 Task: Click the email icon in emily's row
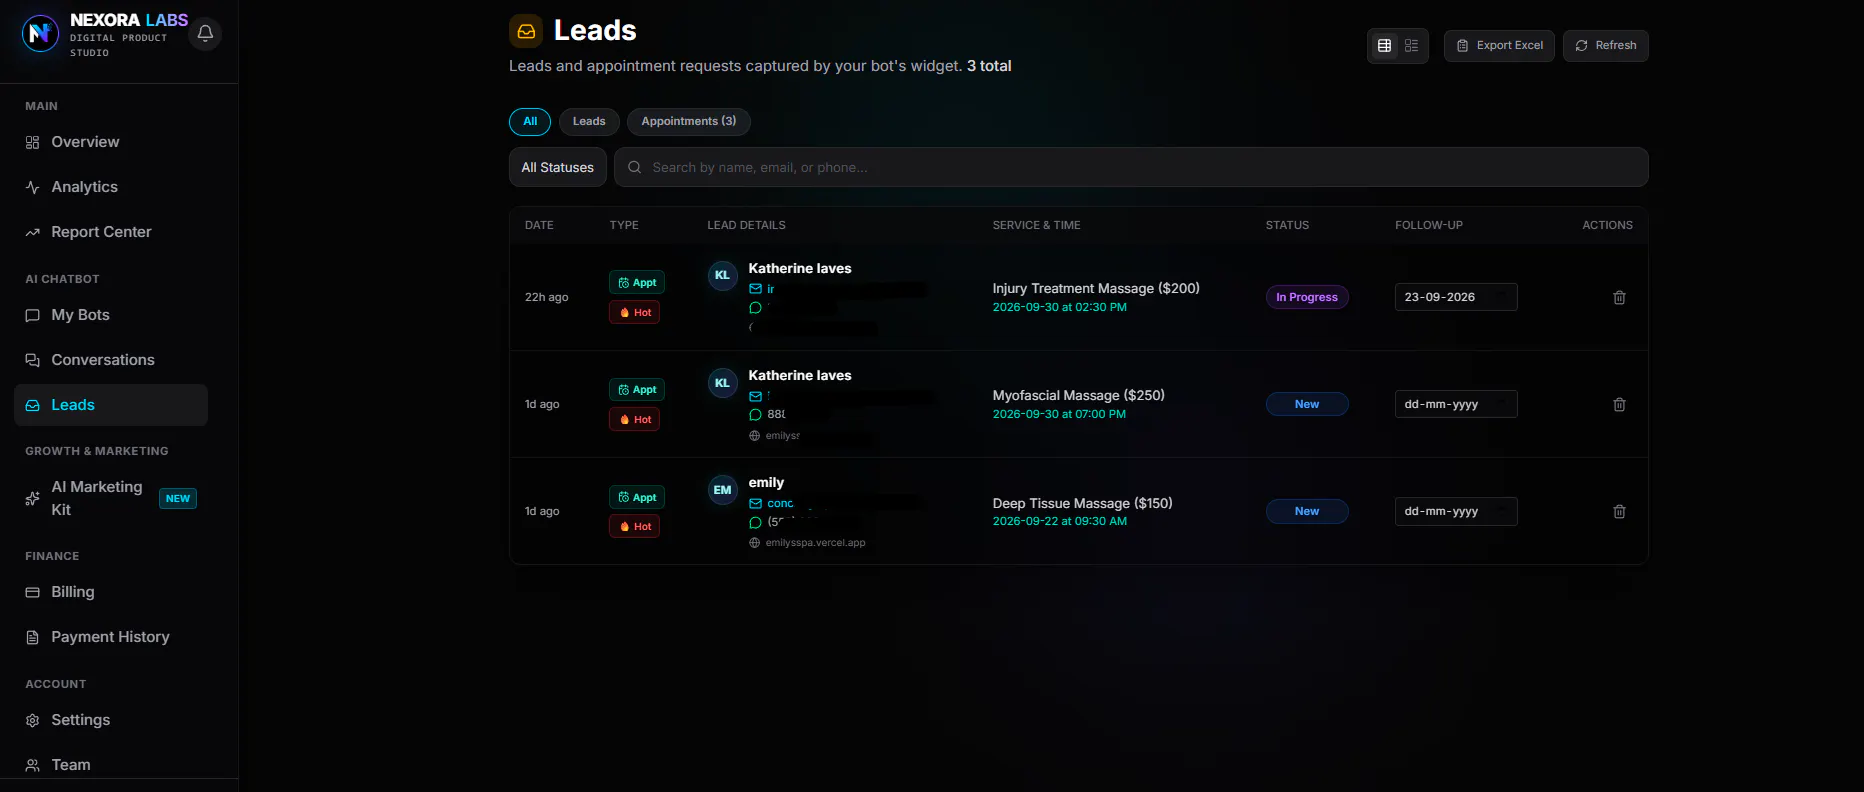tap(755, 503)
